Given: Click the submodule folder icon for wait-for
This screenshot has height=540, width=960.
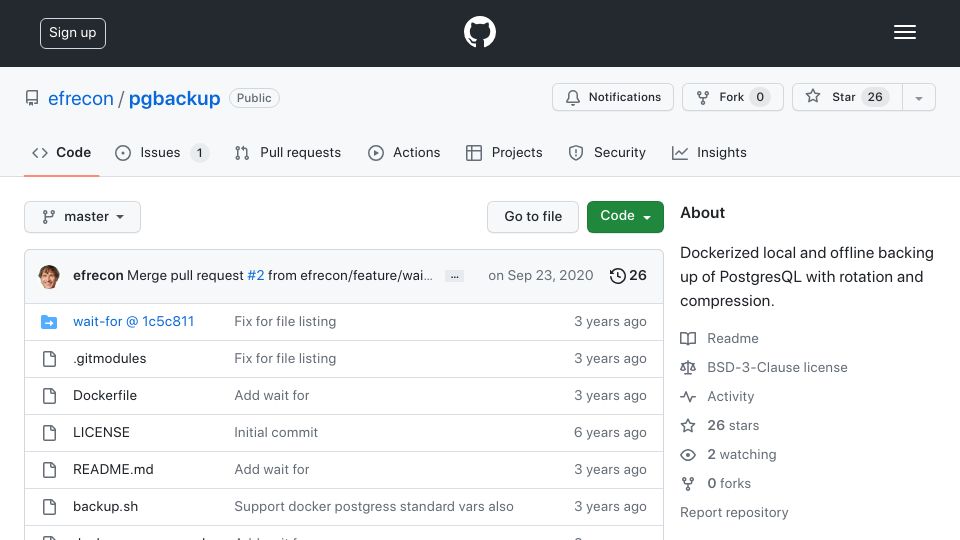Looking at the screenshot, I should click(49, 321).
